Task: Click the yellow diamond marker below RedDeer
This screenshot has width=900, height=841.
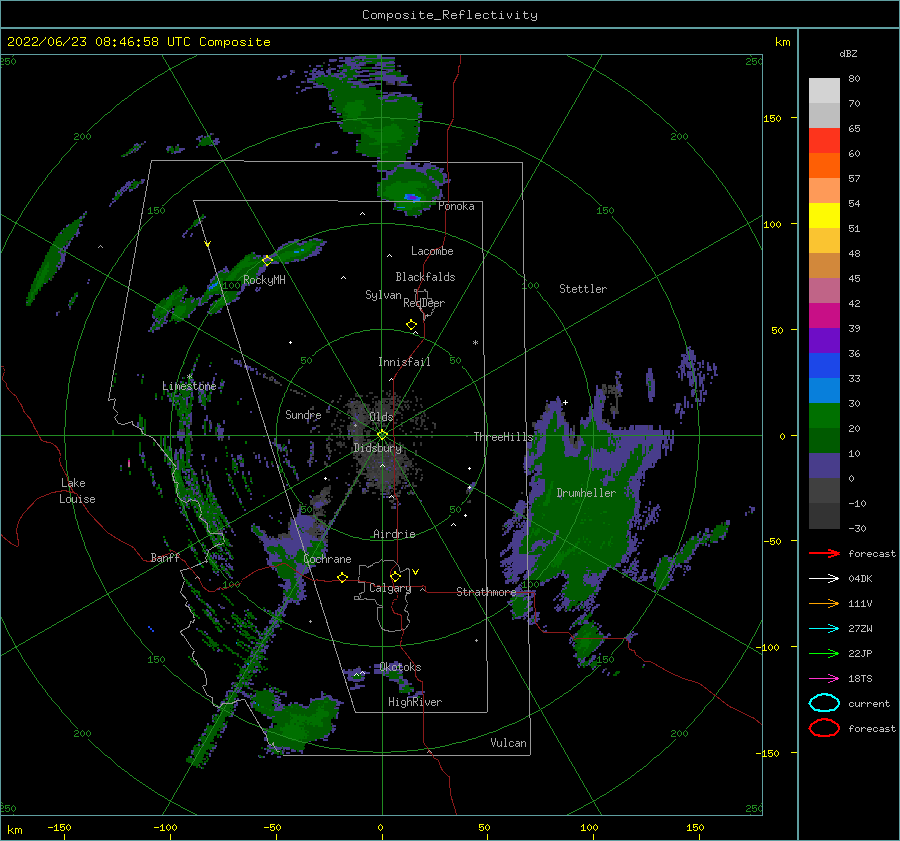Action: 411,325
